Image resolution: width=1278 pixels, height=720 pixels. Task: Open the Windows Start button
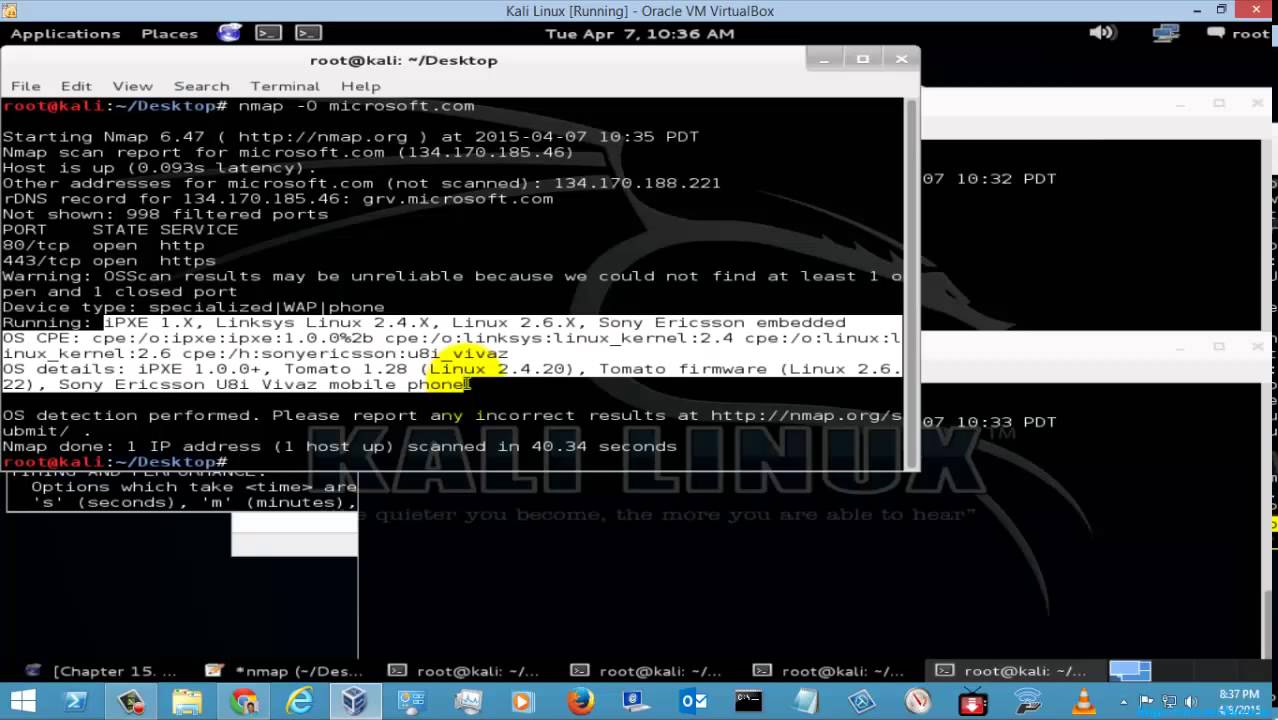tap(22, 702)
